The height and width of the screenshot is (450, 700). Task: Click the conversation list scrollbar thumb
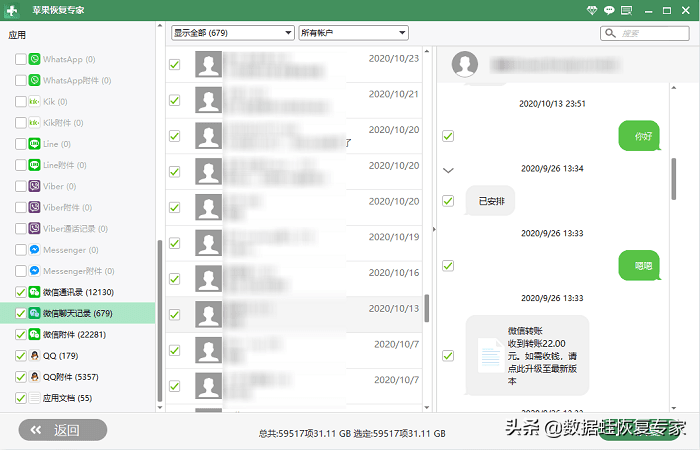click(427, 308)
